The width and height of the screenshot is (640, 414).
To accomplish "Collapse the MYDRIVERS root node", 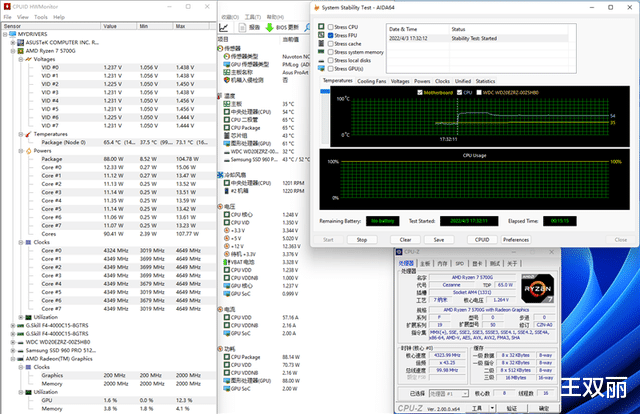I will coord(5,33).
